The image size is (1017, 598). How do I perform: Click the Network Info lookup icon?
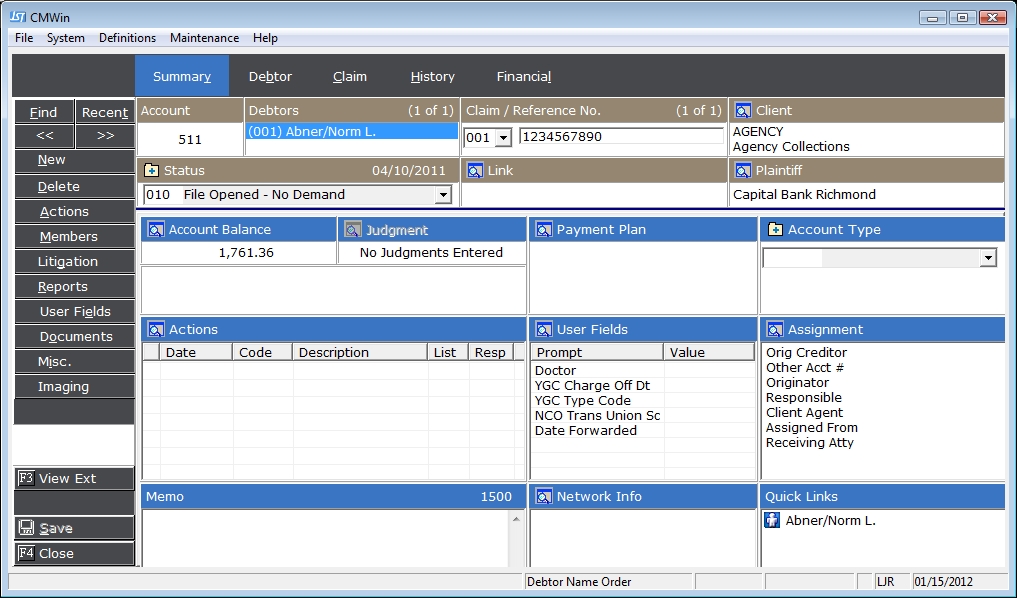544,497
